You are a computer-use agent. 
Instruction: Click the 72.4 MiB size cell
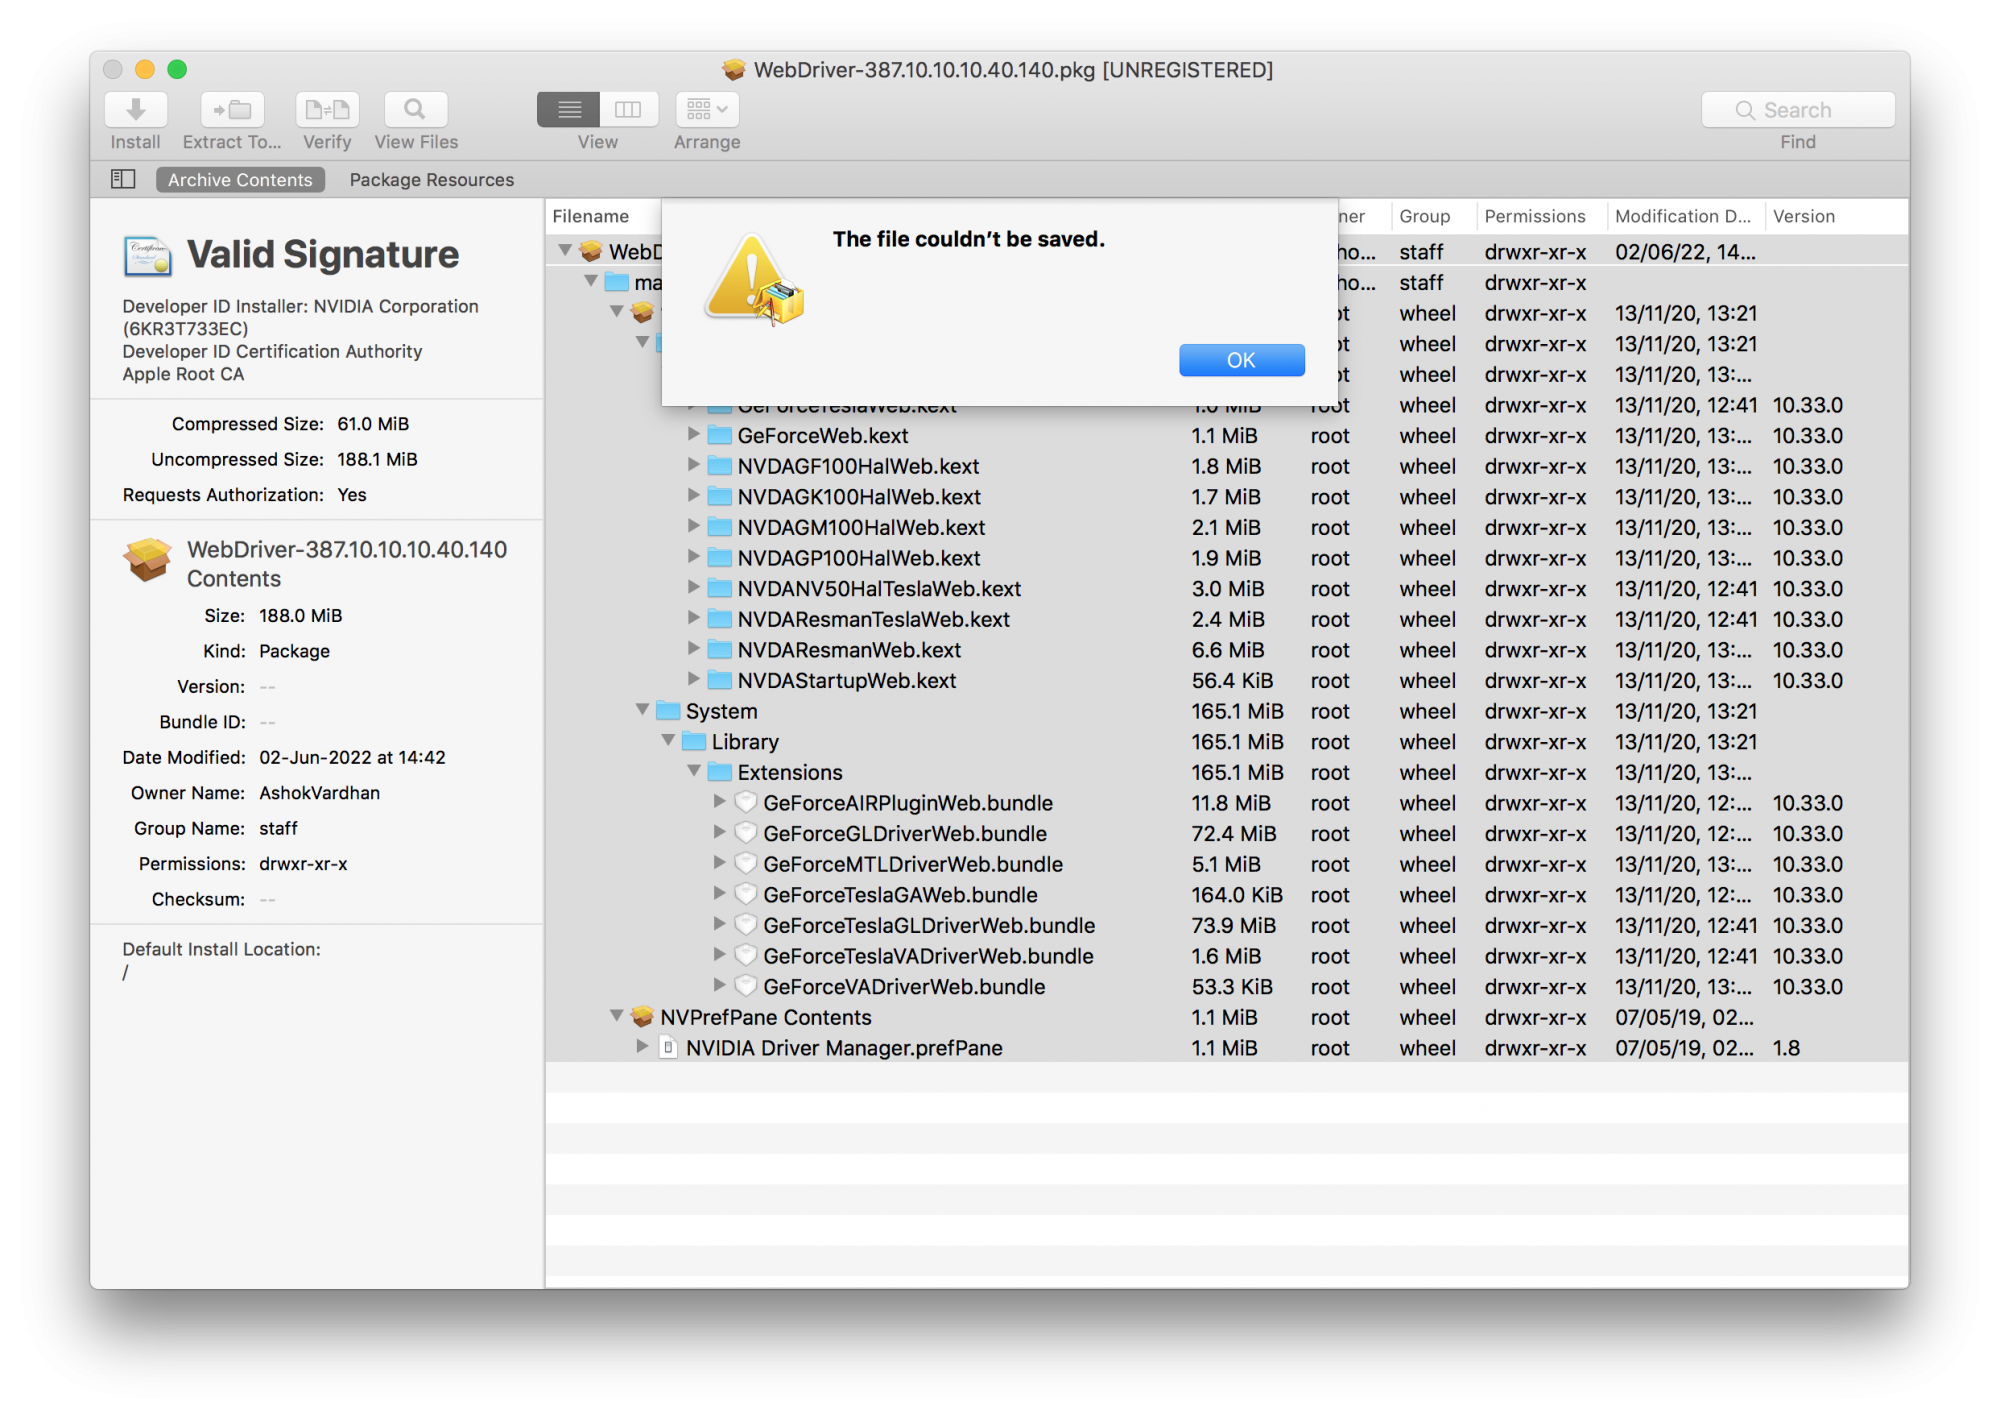coord(1233,833)
